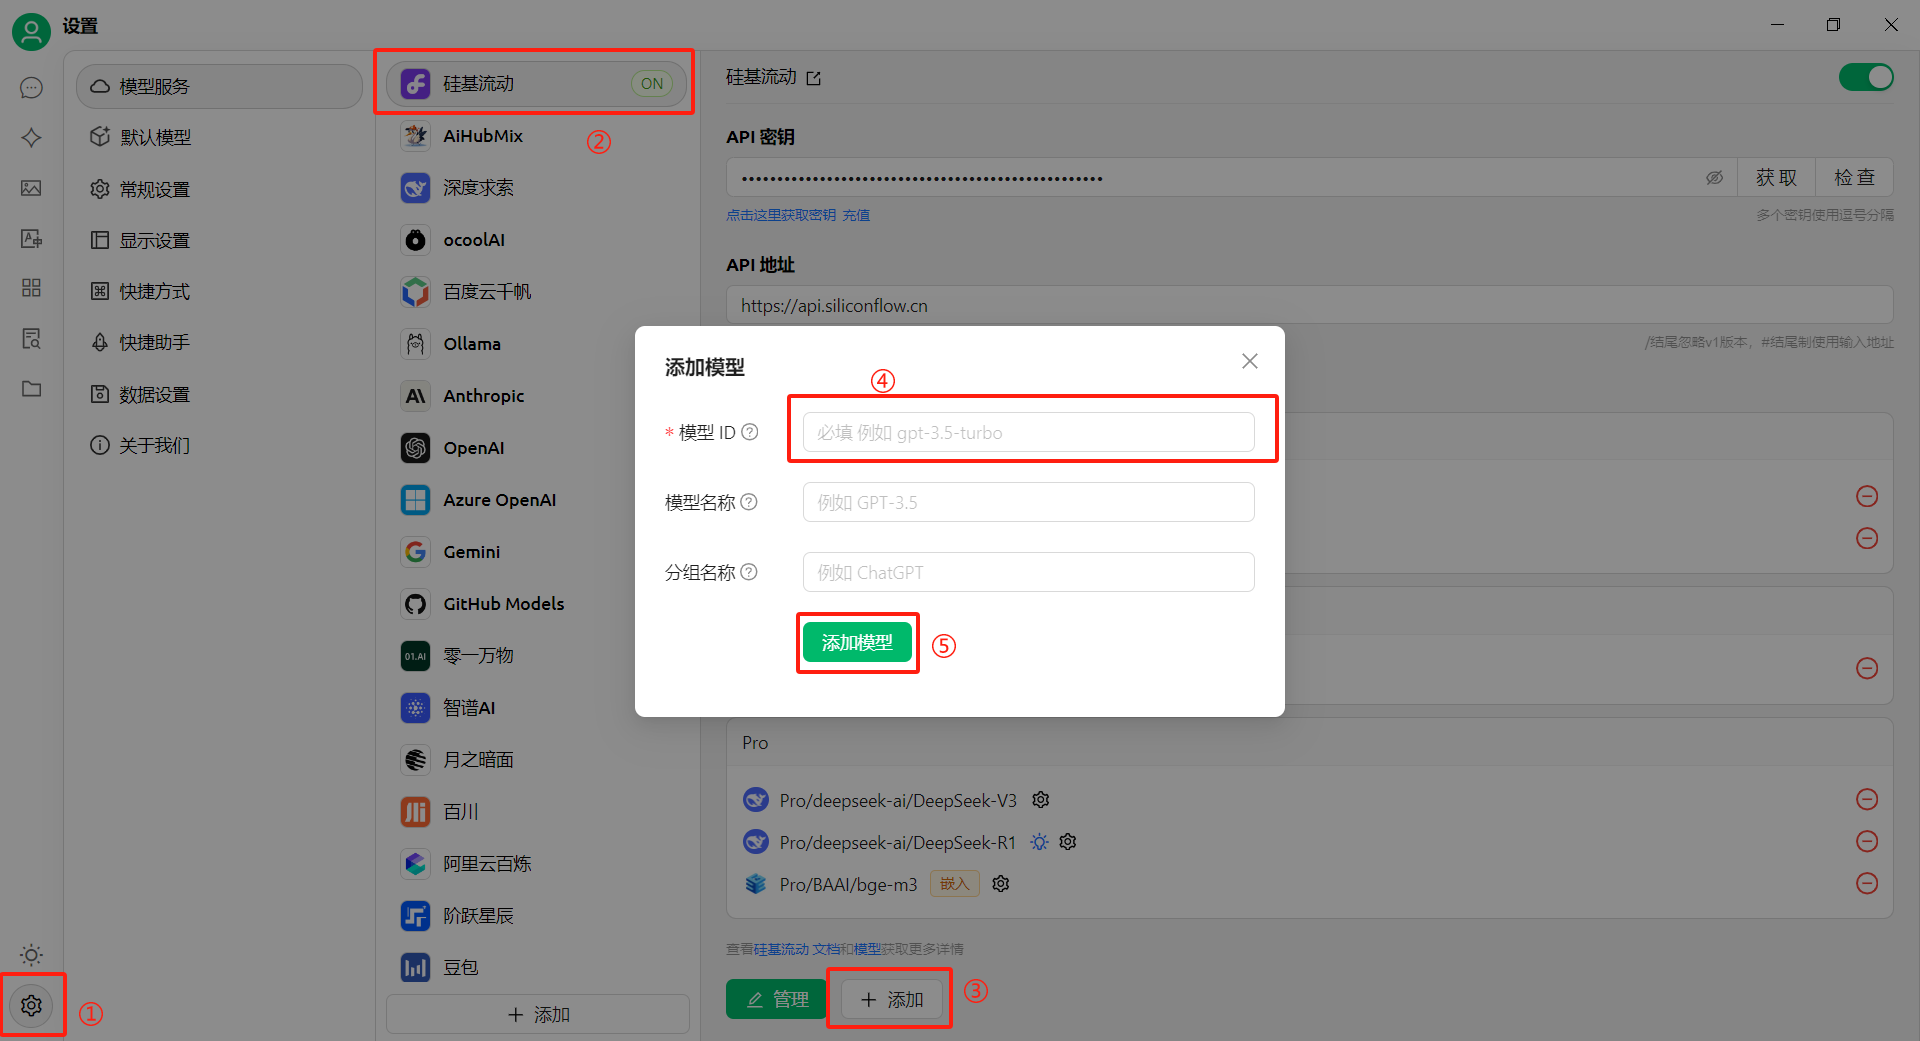This screenshot has width=1920, height=1041.
Task: Open settings gear for Pro/deepseek-ai/DeepSeek-V3
Action: (x=1041, y=800)
